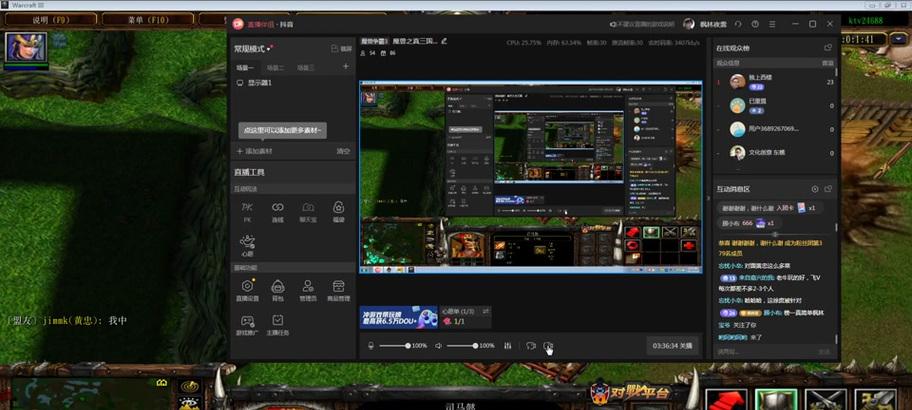Open the 背包 backpack tool
The height and width of the screenshot is (410, 912).
tap(277, 290)
